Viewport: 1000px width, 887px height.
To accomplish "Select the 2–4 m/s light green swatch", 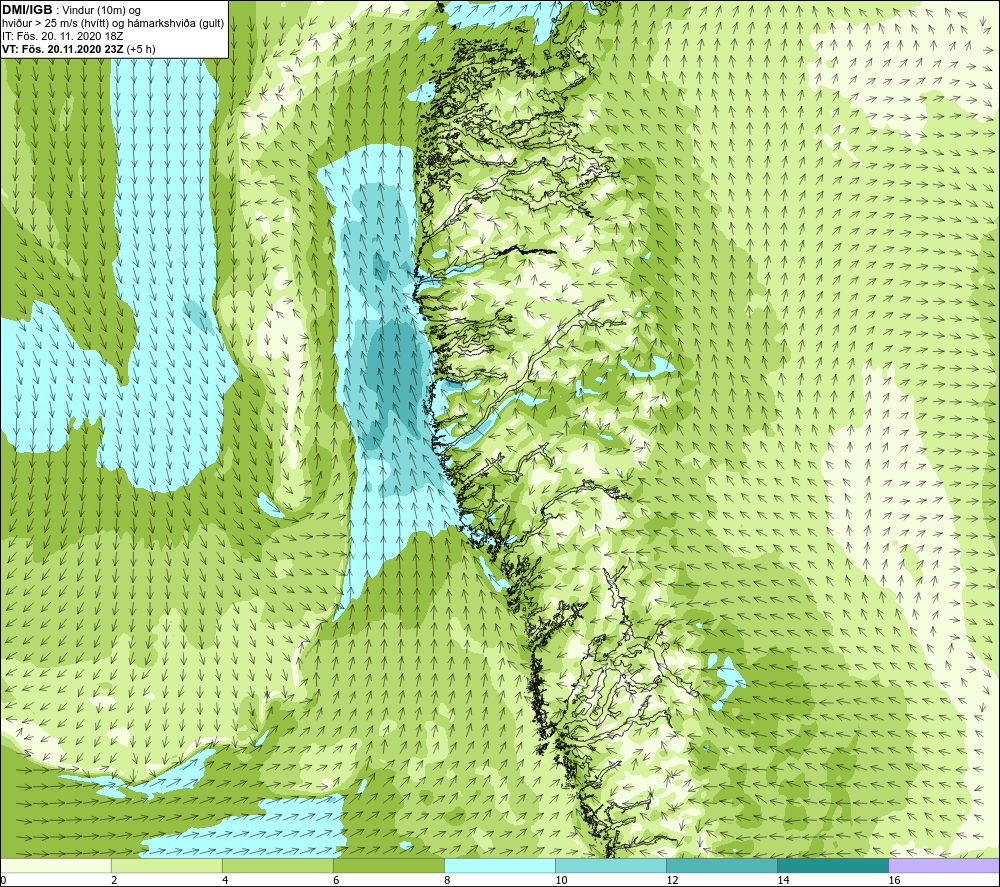I will [166, 865].
